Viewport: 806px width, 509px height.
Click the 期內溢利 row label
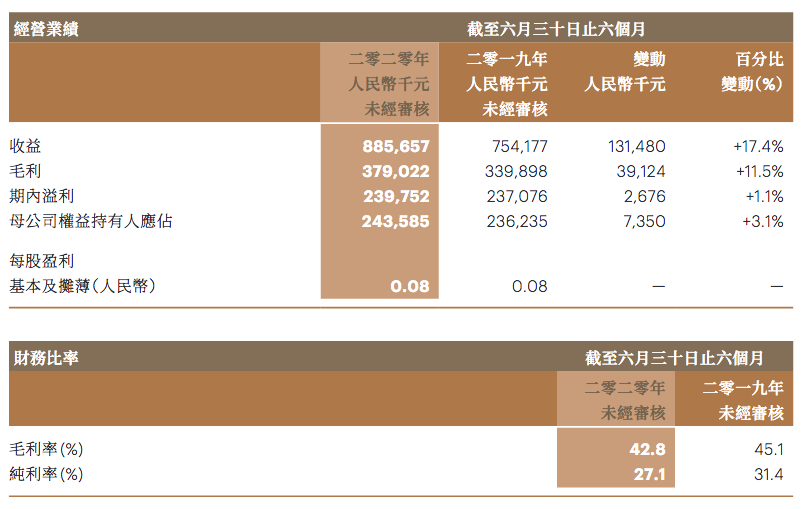point(42,196)
